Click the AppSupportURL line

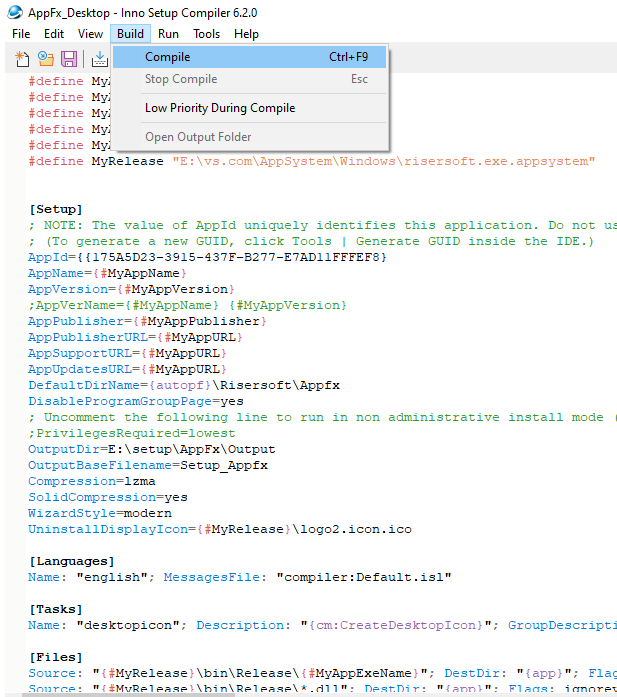[127, 353]
